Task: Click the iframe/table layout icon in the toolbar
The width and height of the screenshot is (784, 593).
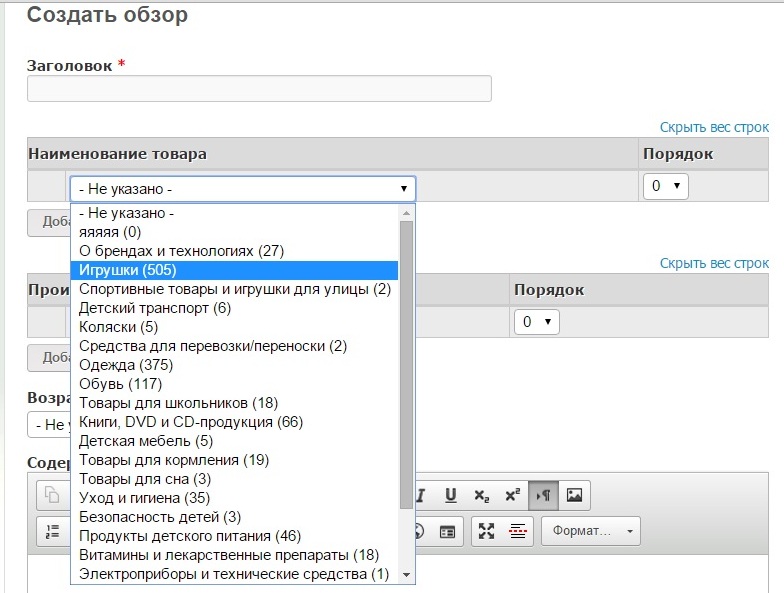Action: [447, 532]
